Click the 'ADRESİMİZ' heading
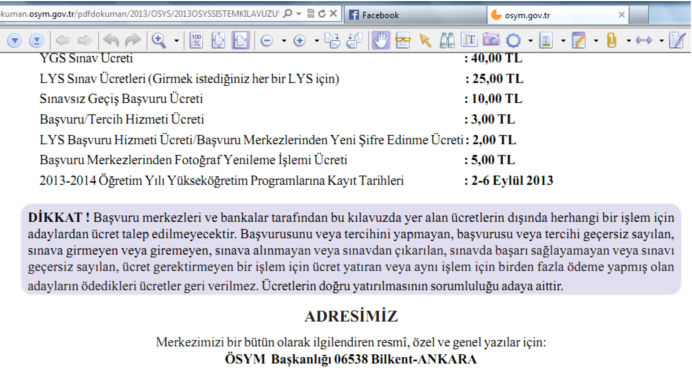 pyautogui.click(x=351, y=316)
